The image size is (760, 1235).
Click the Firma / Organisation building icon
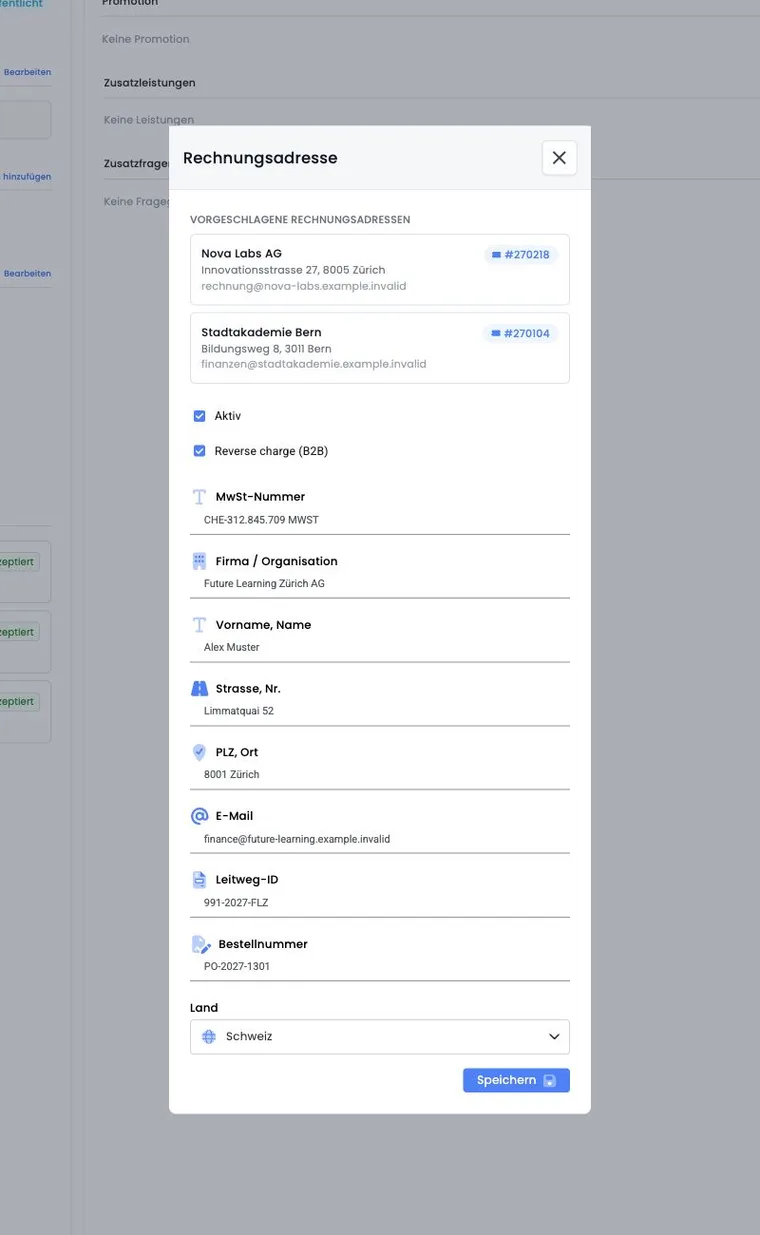pyautogui.click(x=199, y=561)
